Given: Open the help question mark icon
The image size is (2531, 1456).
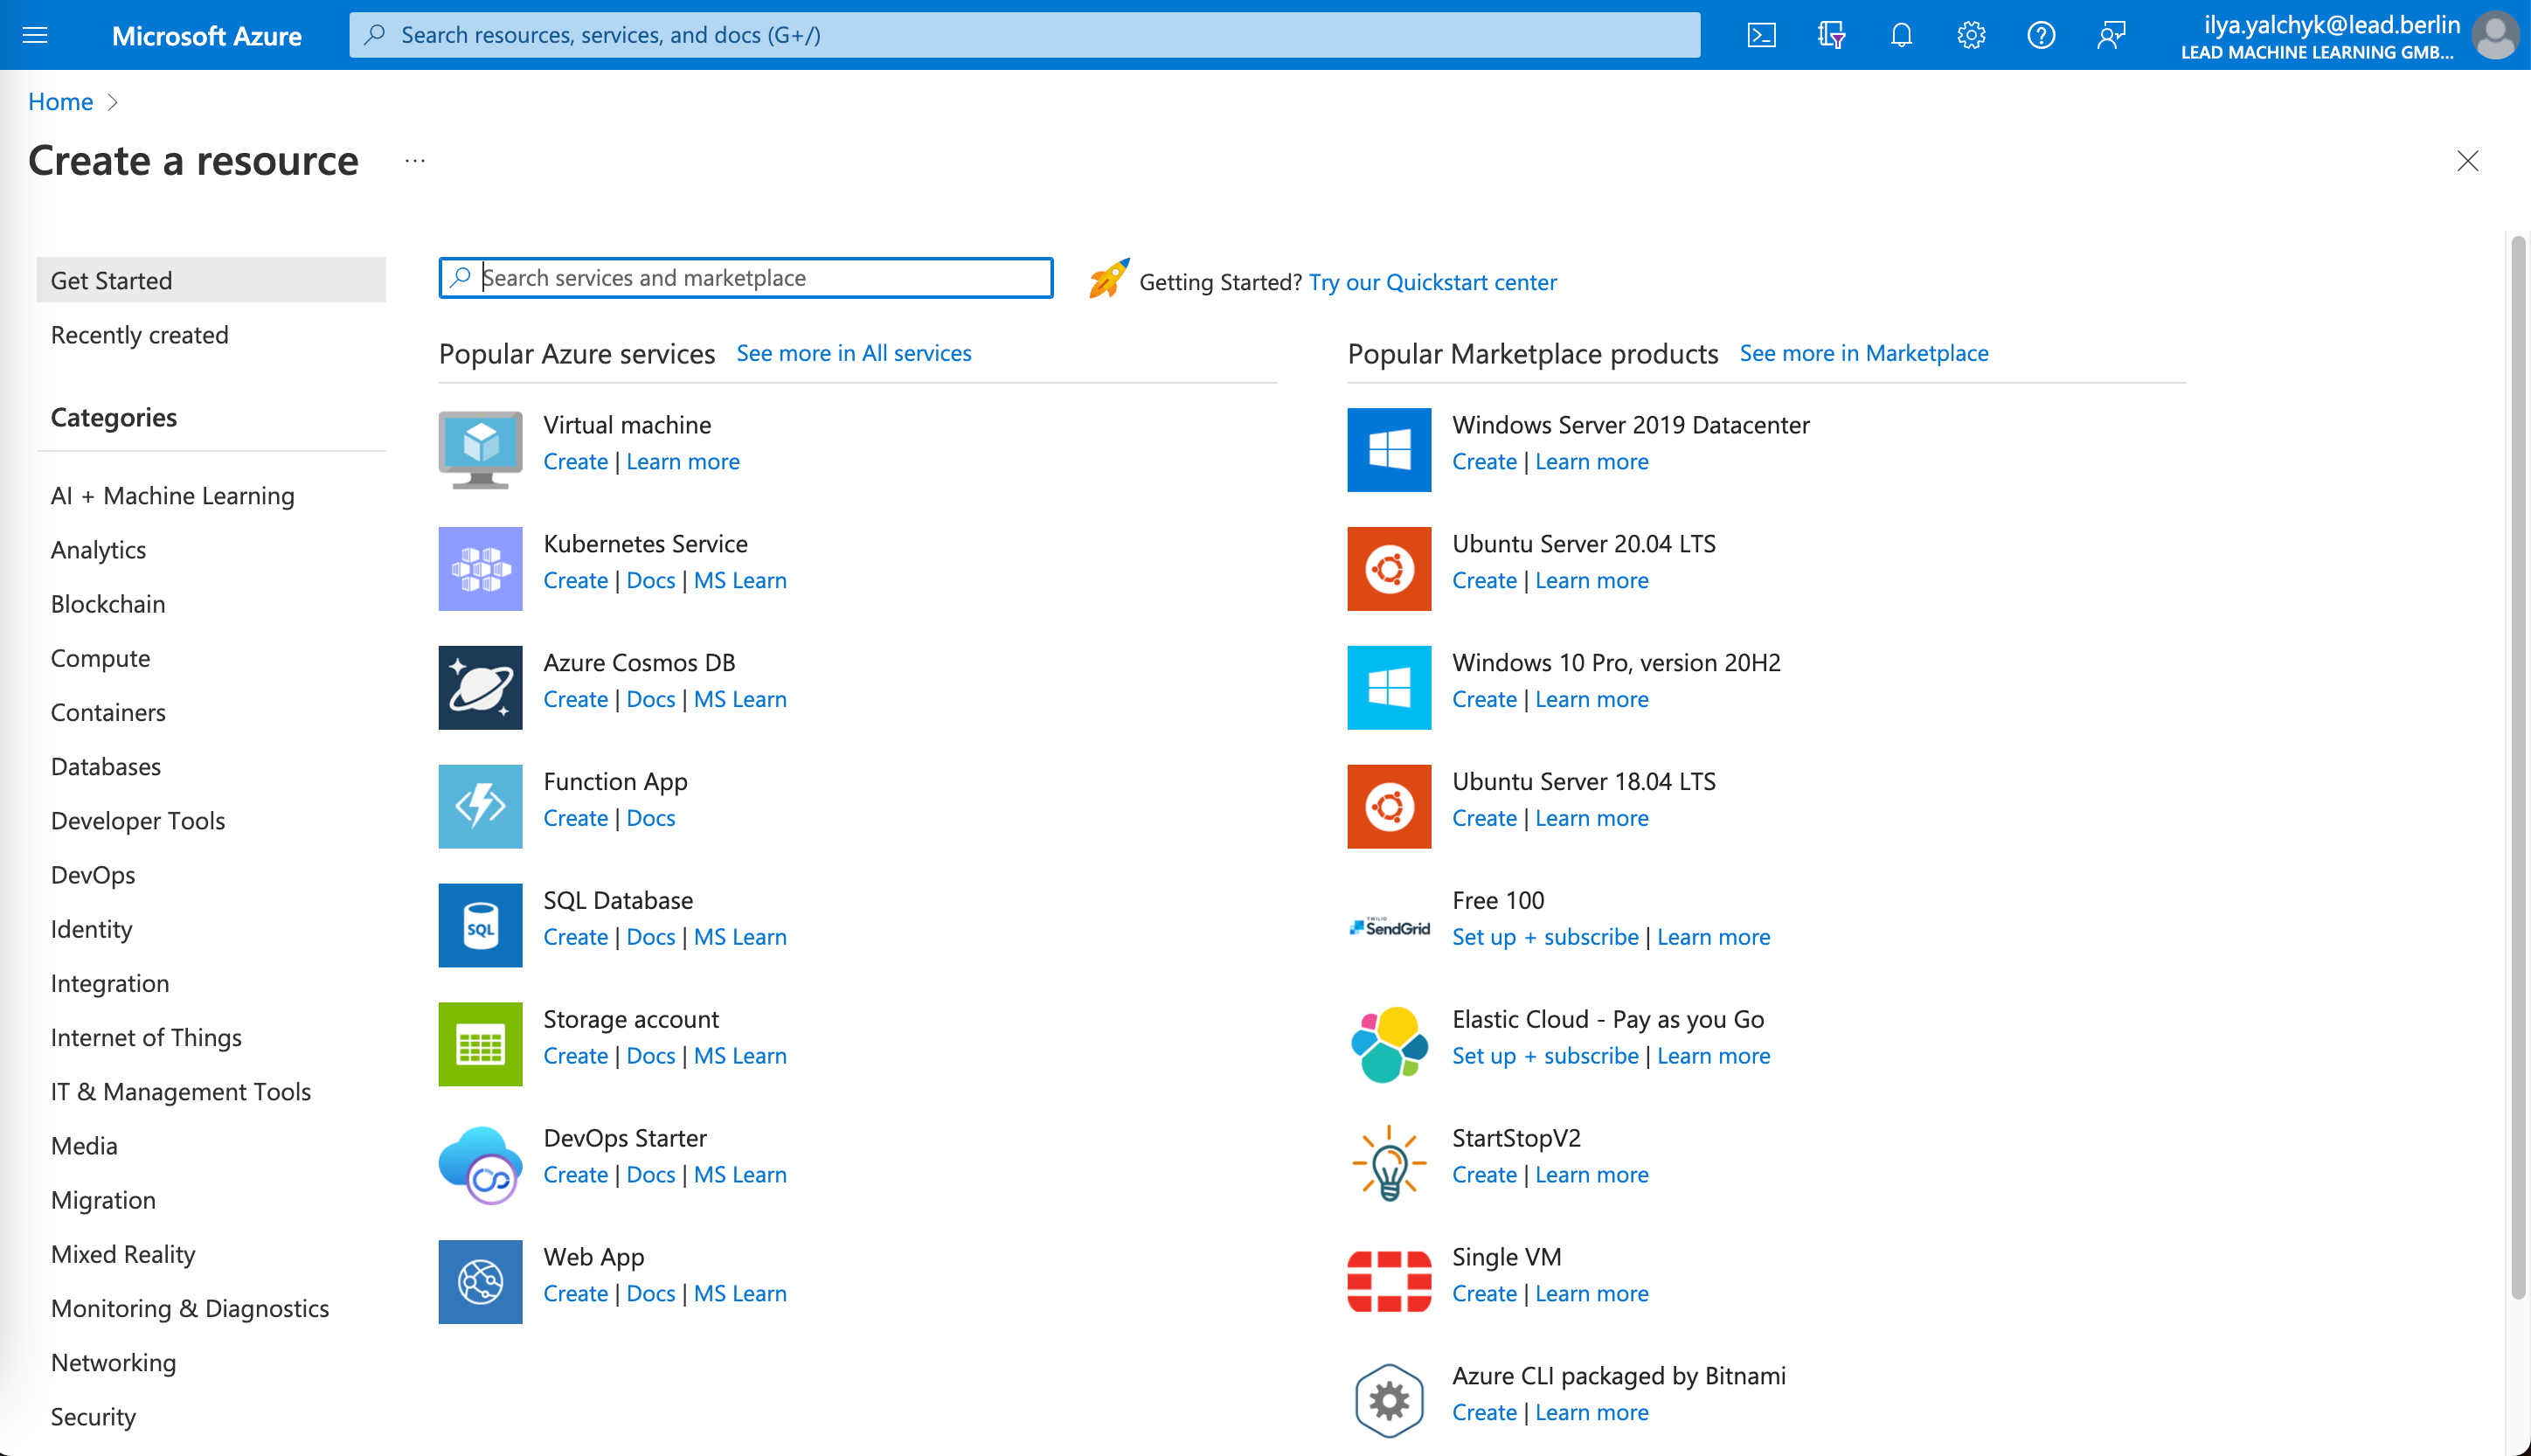Looking at the screenshot, I should click(2040, 35).
